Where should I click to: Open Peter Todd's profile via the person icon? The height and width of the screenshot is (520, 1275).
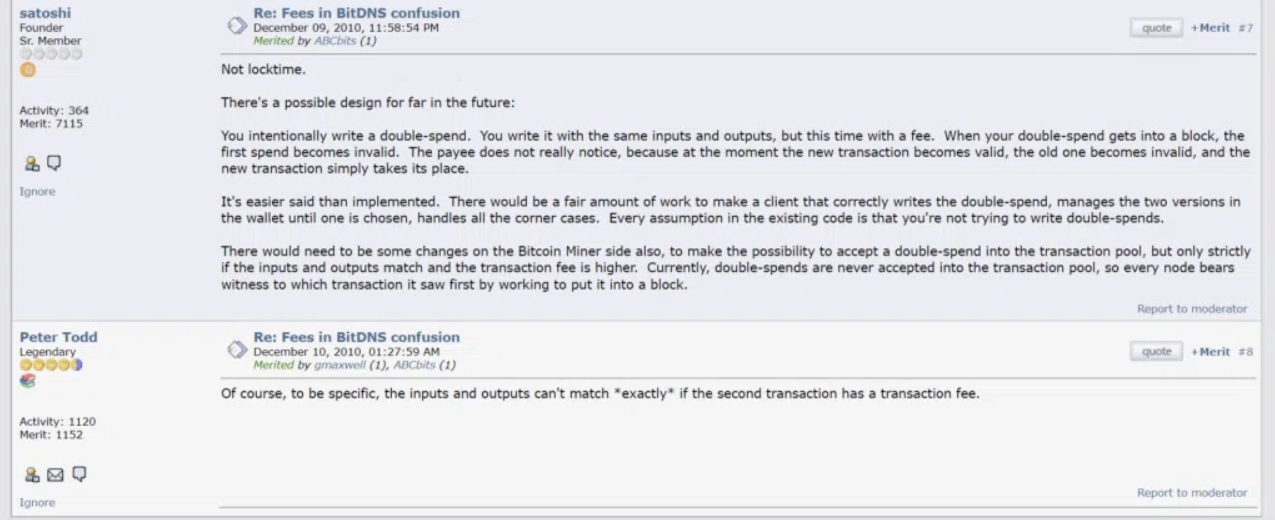tap(31, 475)
